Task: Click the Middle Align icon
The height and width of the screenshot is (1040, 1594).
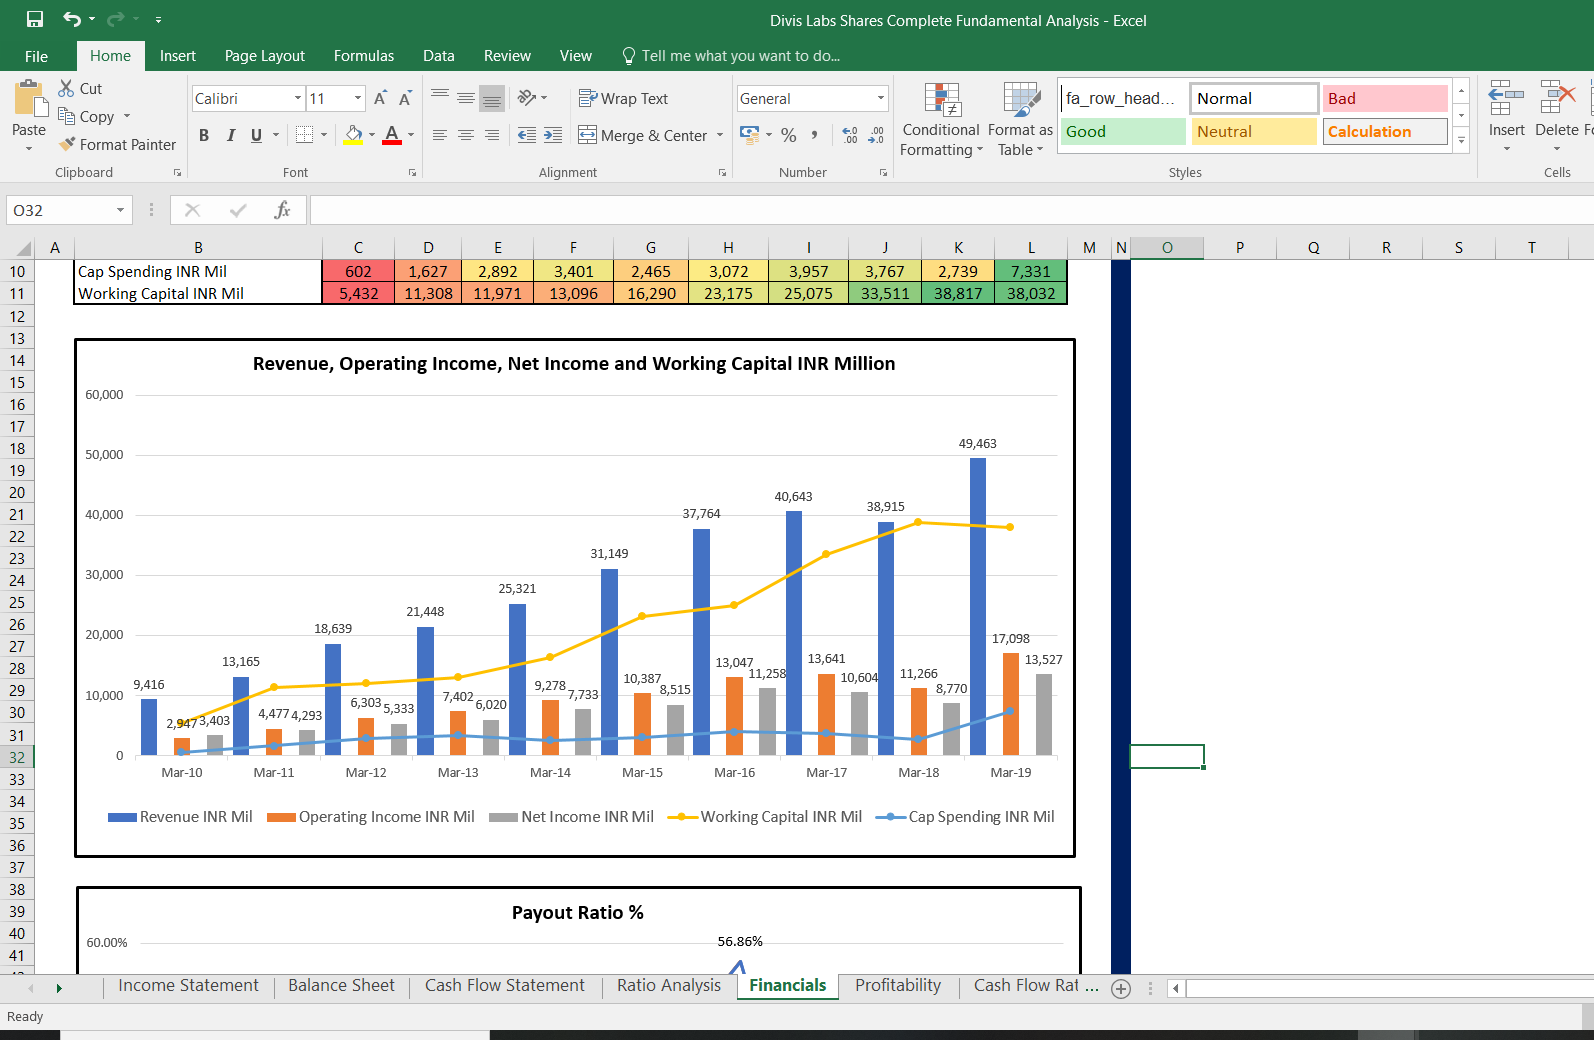Action: coord(466,98)
